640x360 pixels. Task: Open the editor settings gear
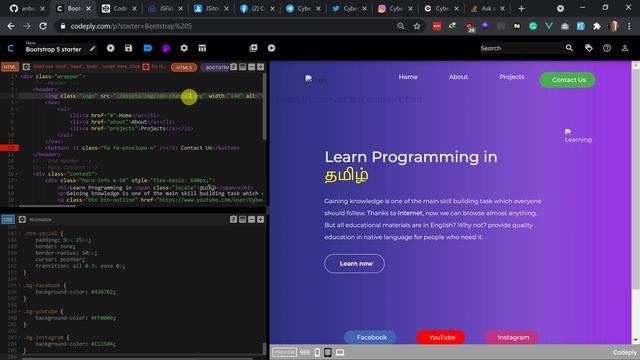184,48
